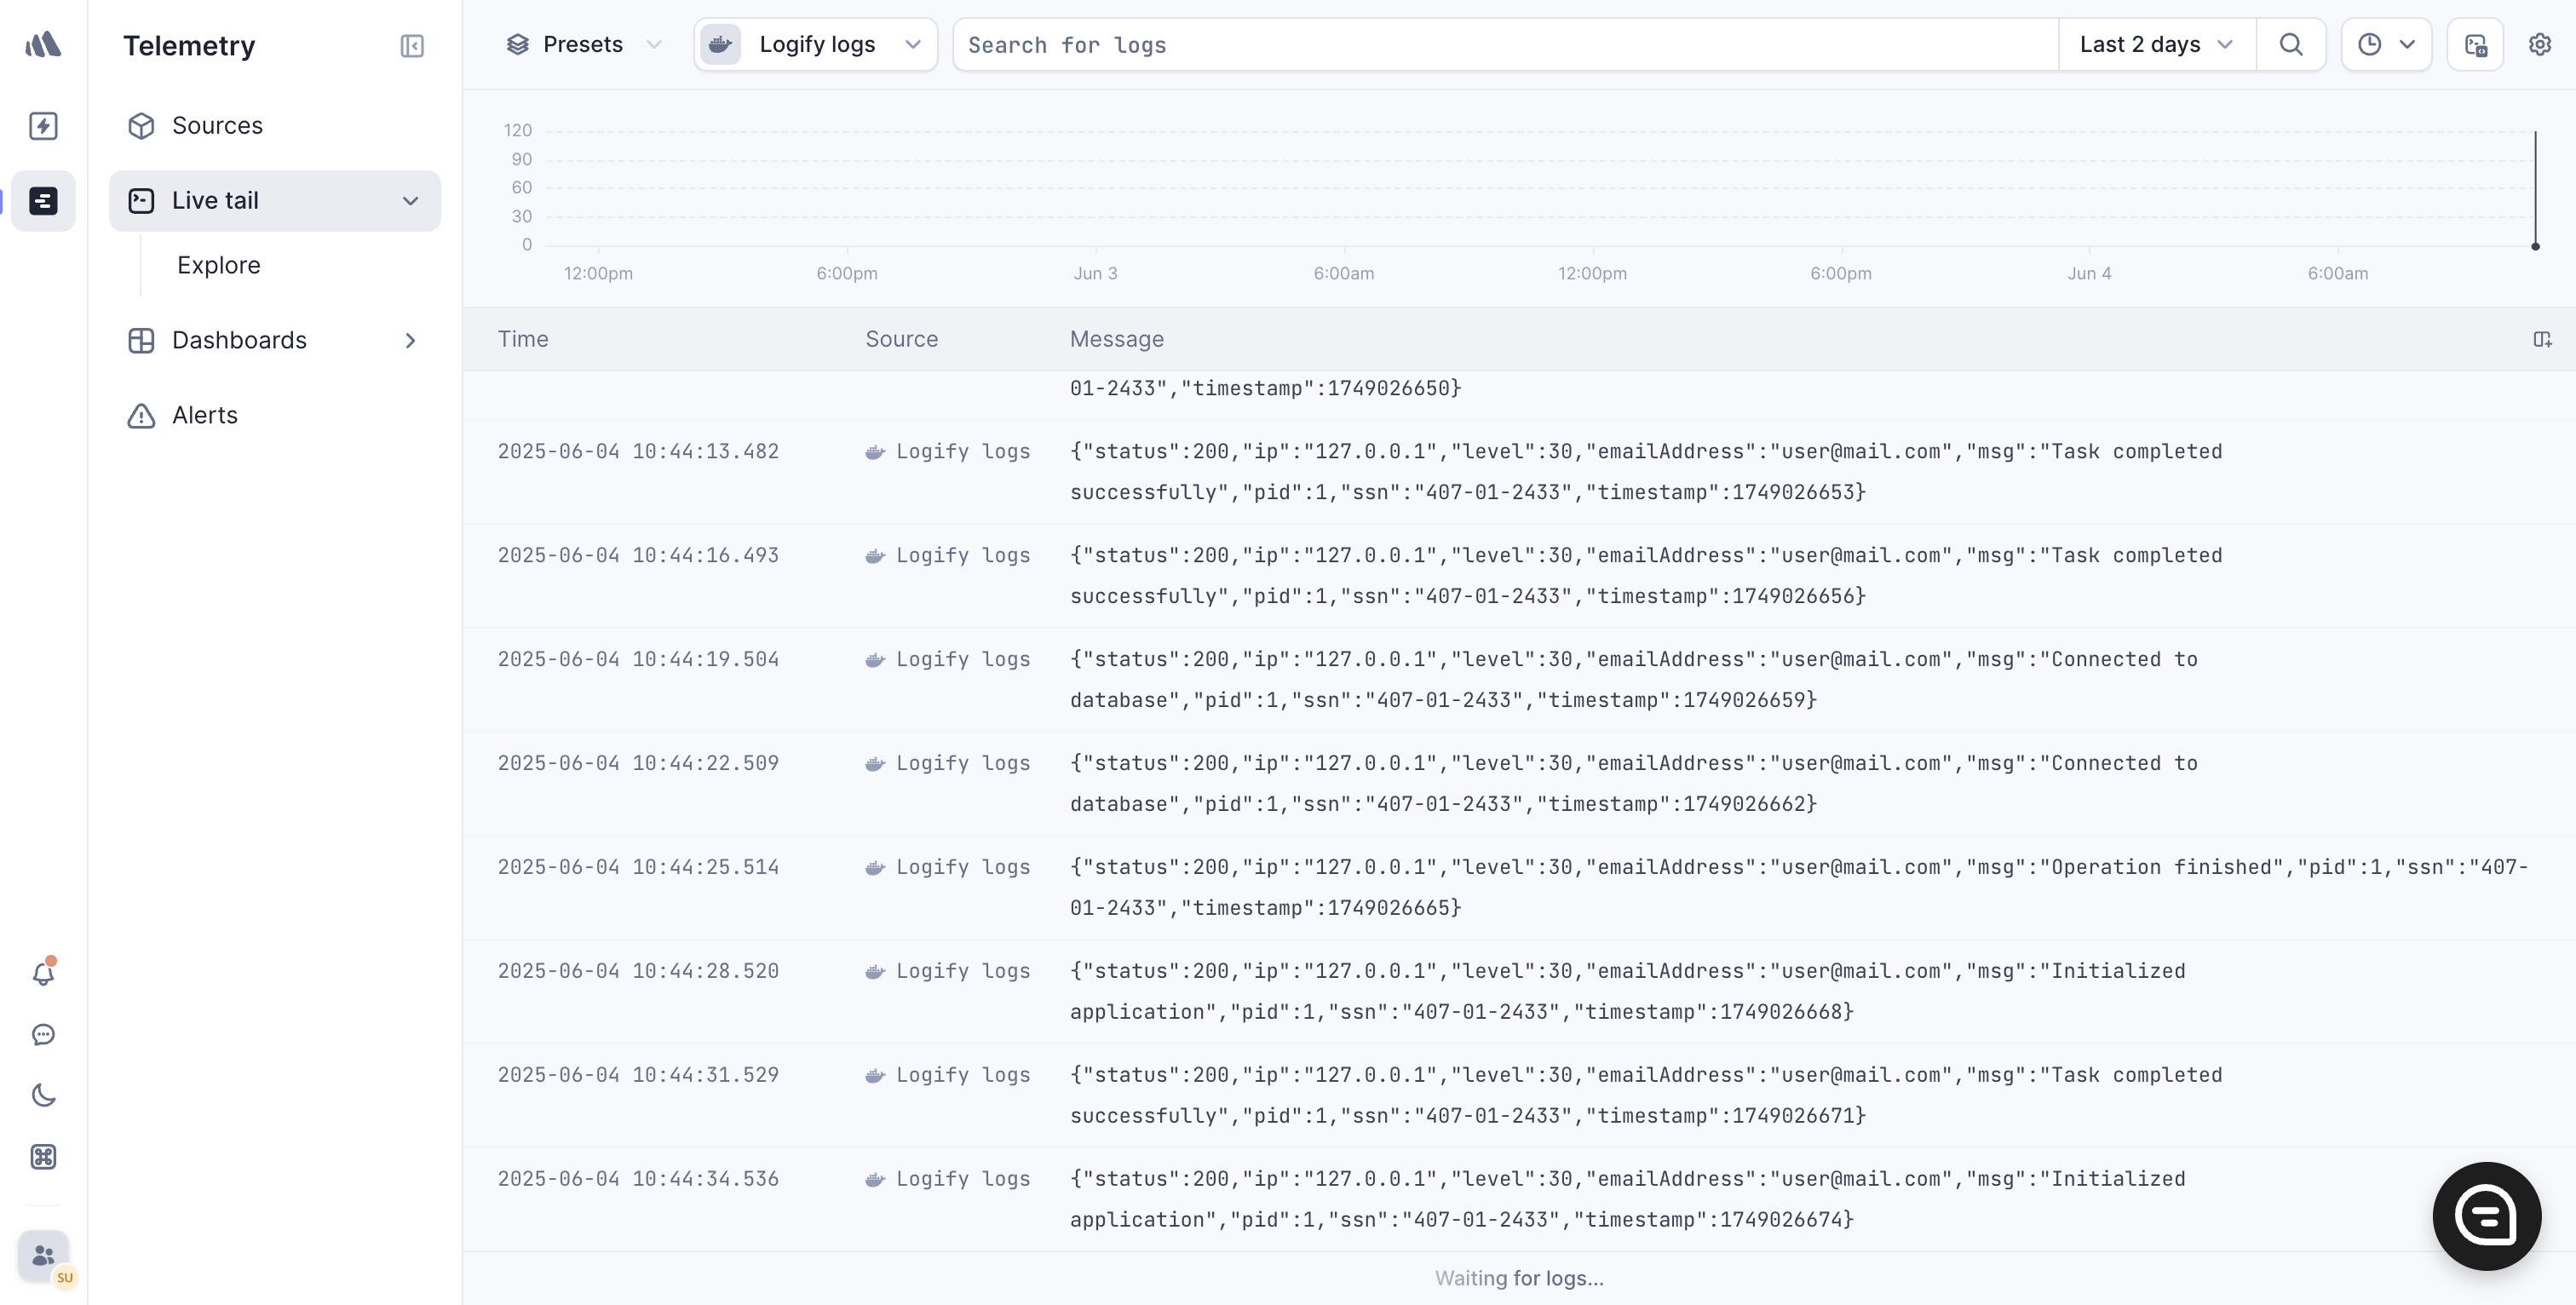Open the settings gear icon

click(2540, 44)
